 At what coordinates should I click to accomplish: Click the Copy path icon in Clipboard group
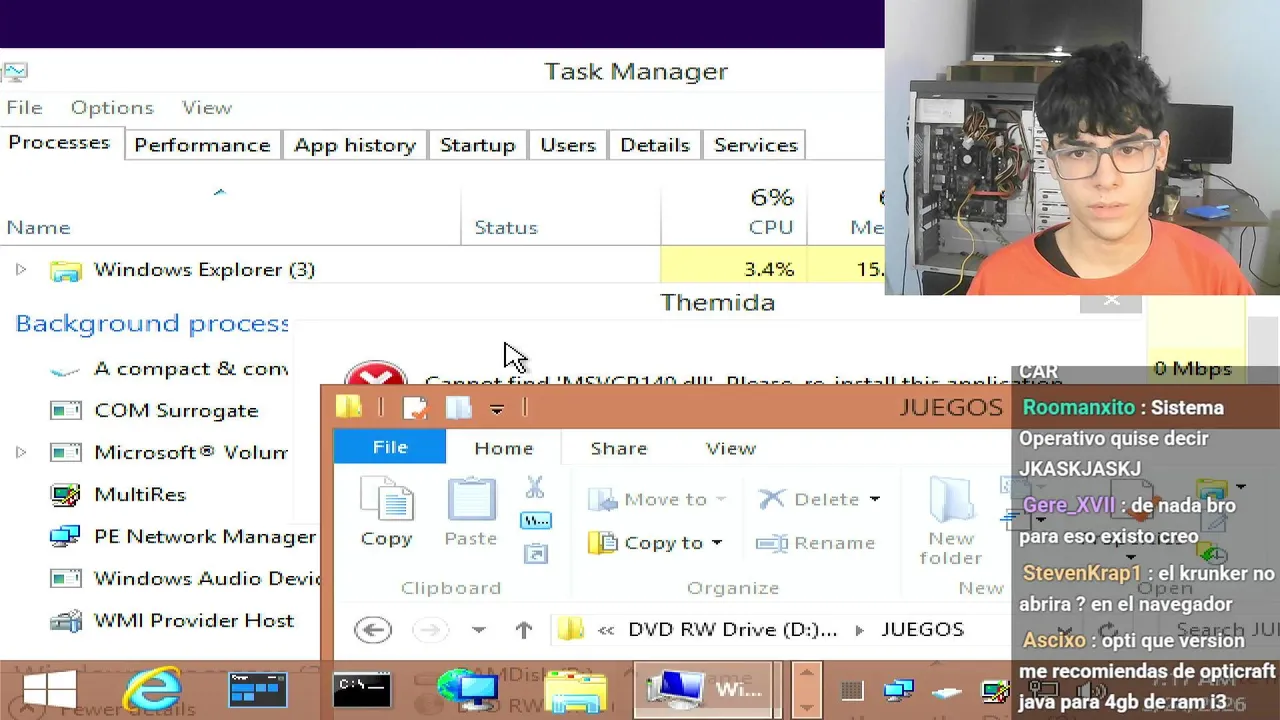(536, 520)
